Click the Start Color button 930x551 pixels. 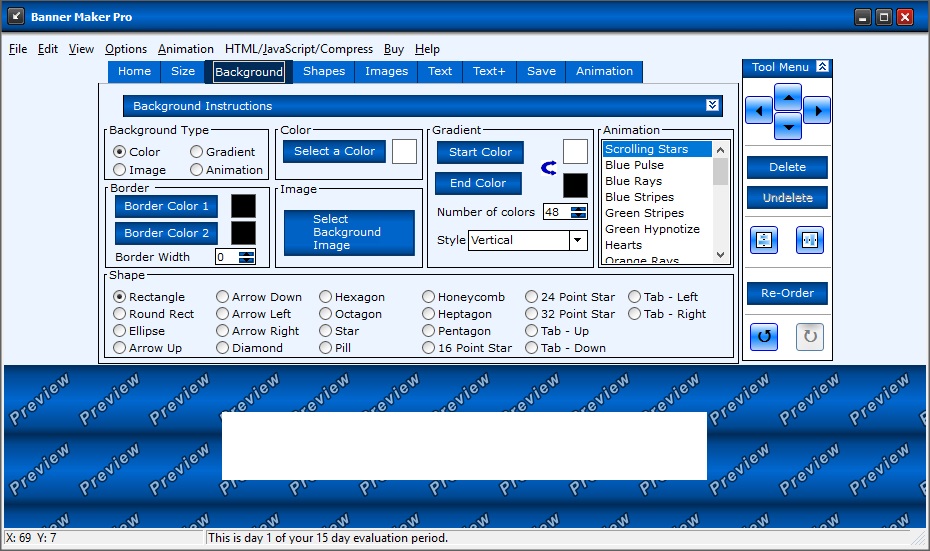(x=480, y=152)
